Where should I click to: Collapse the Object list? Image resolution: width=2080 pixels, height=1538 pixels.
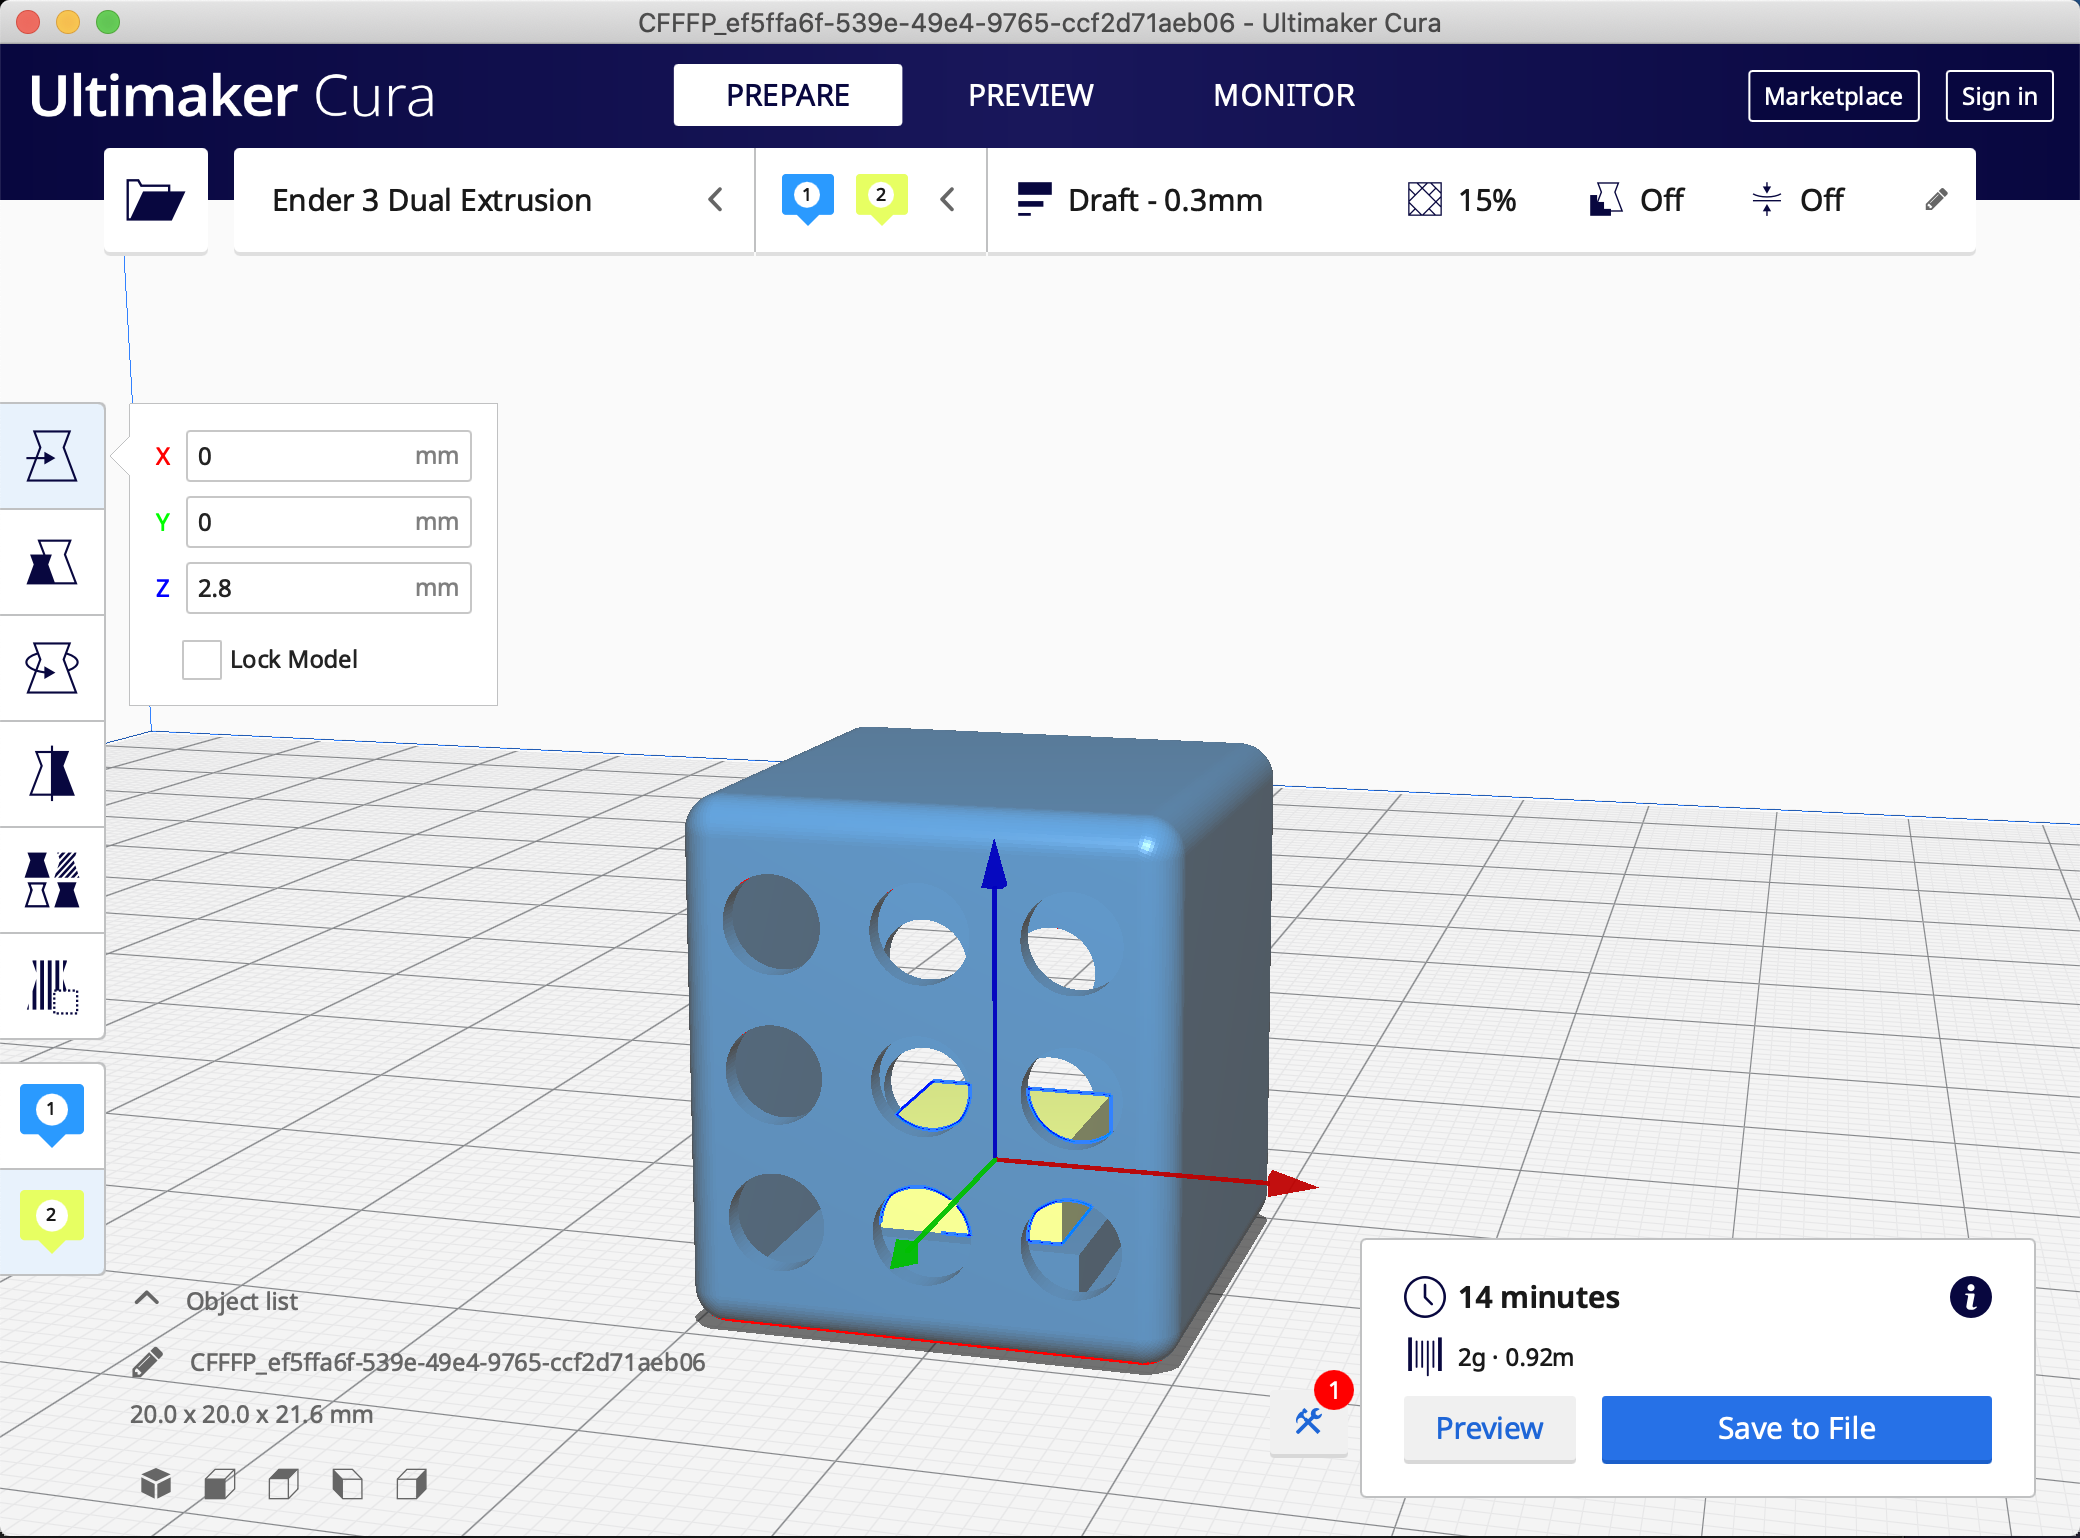(x=147, y=1300)
